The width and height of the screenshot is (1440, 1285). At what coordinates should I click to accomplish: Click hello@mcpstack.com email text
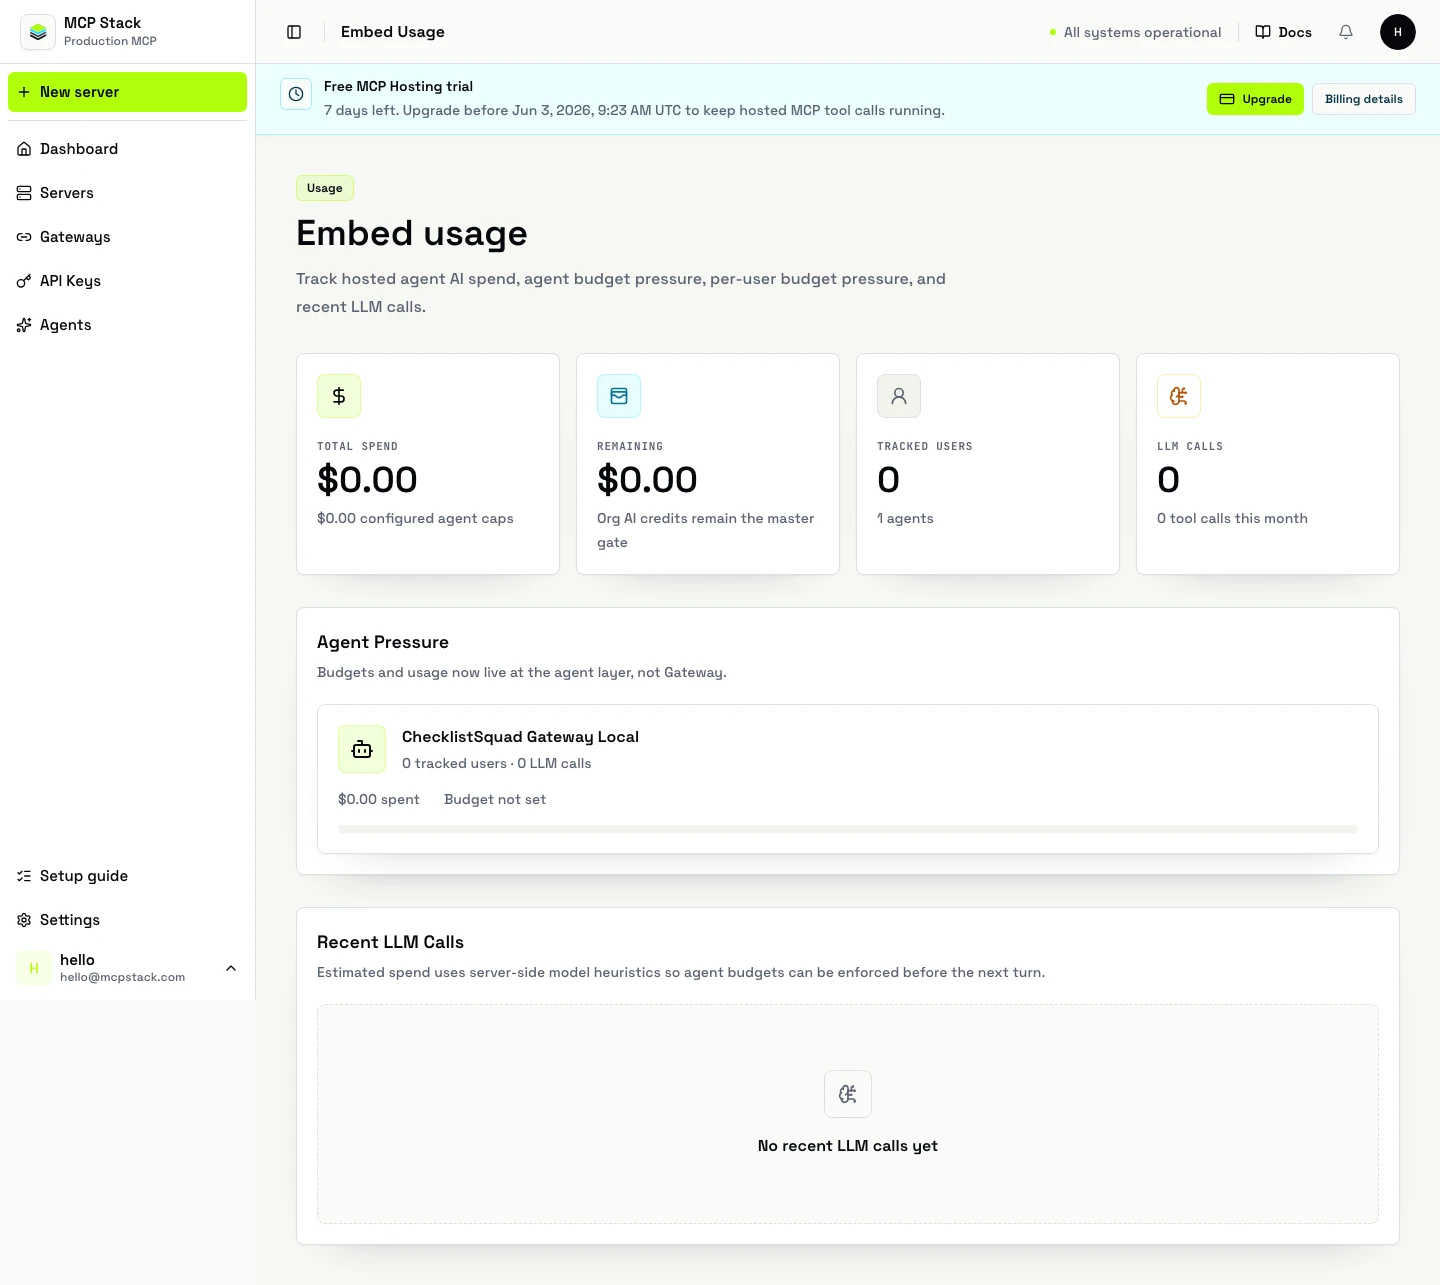122,977
